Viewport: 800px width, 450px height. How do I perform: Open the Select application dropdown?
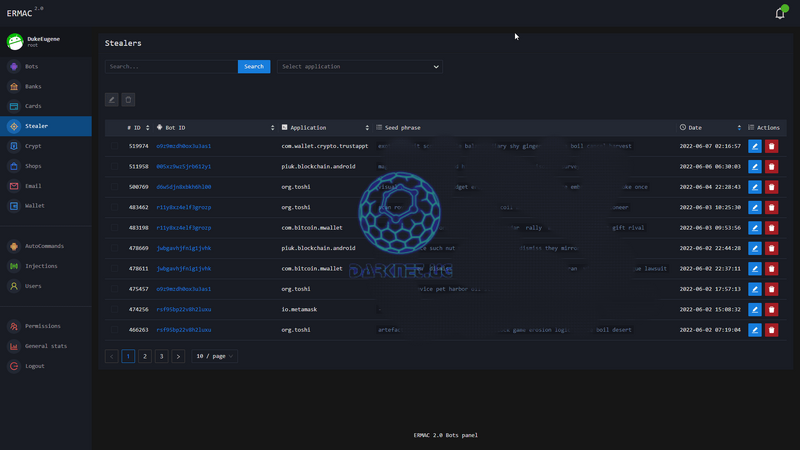click(x=360, y=66)
